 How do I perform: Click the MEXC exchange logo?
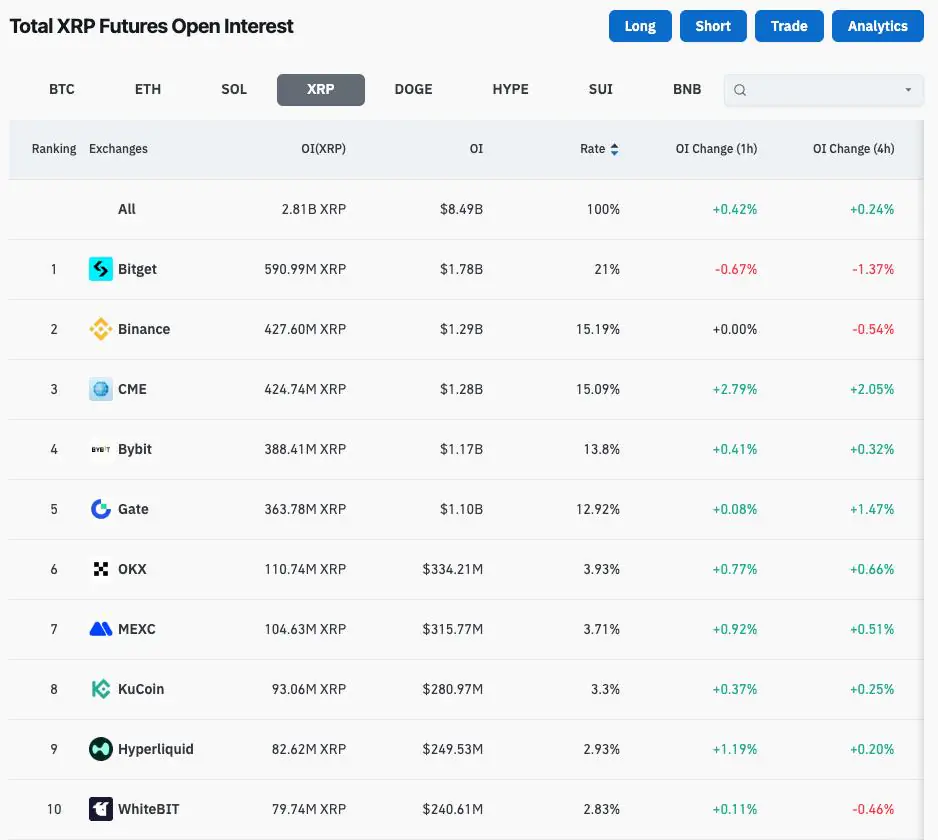pyautogui.click(x=100, y=629)
